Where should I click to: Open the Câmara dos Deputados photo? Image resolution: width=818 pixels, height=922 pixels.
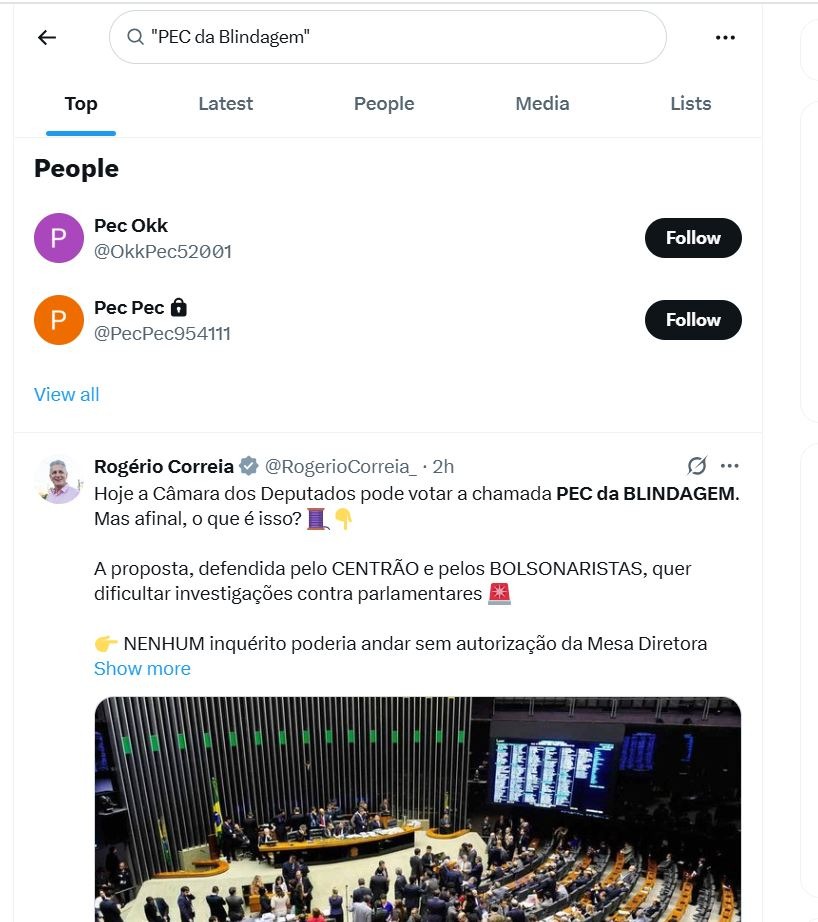pyautogui.click(x=418, y=808)
